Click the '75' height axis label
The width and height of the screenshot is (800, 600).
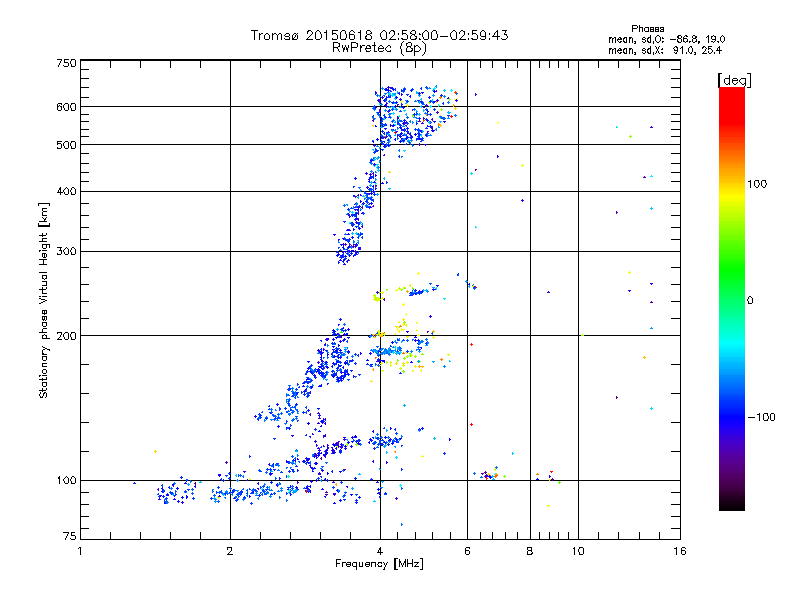[70, 536]
